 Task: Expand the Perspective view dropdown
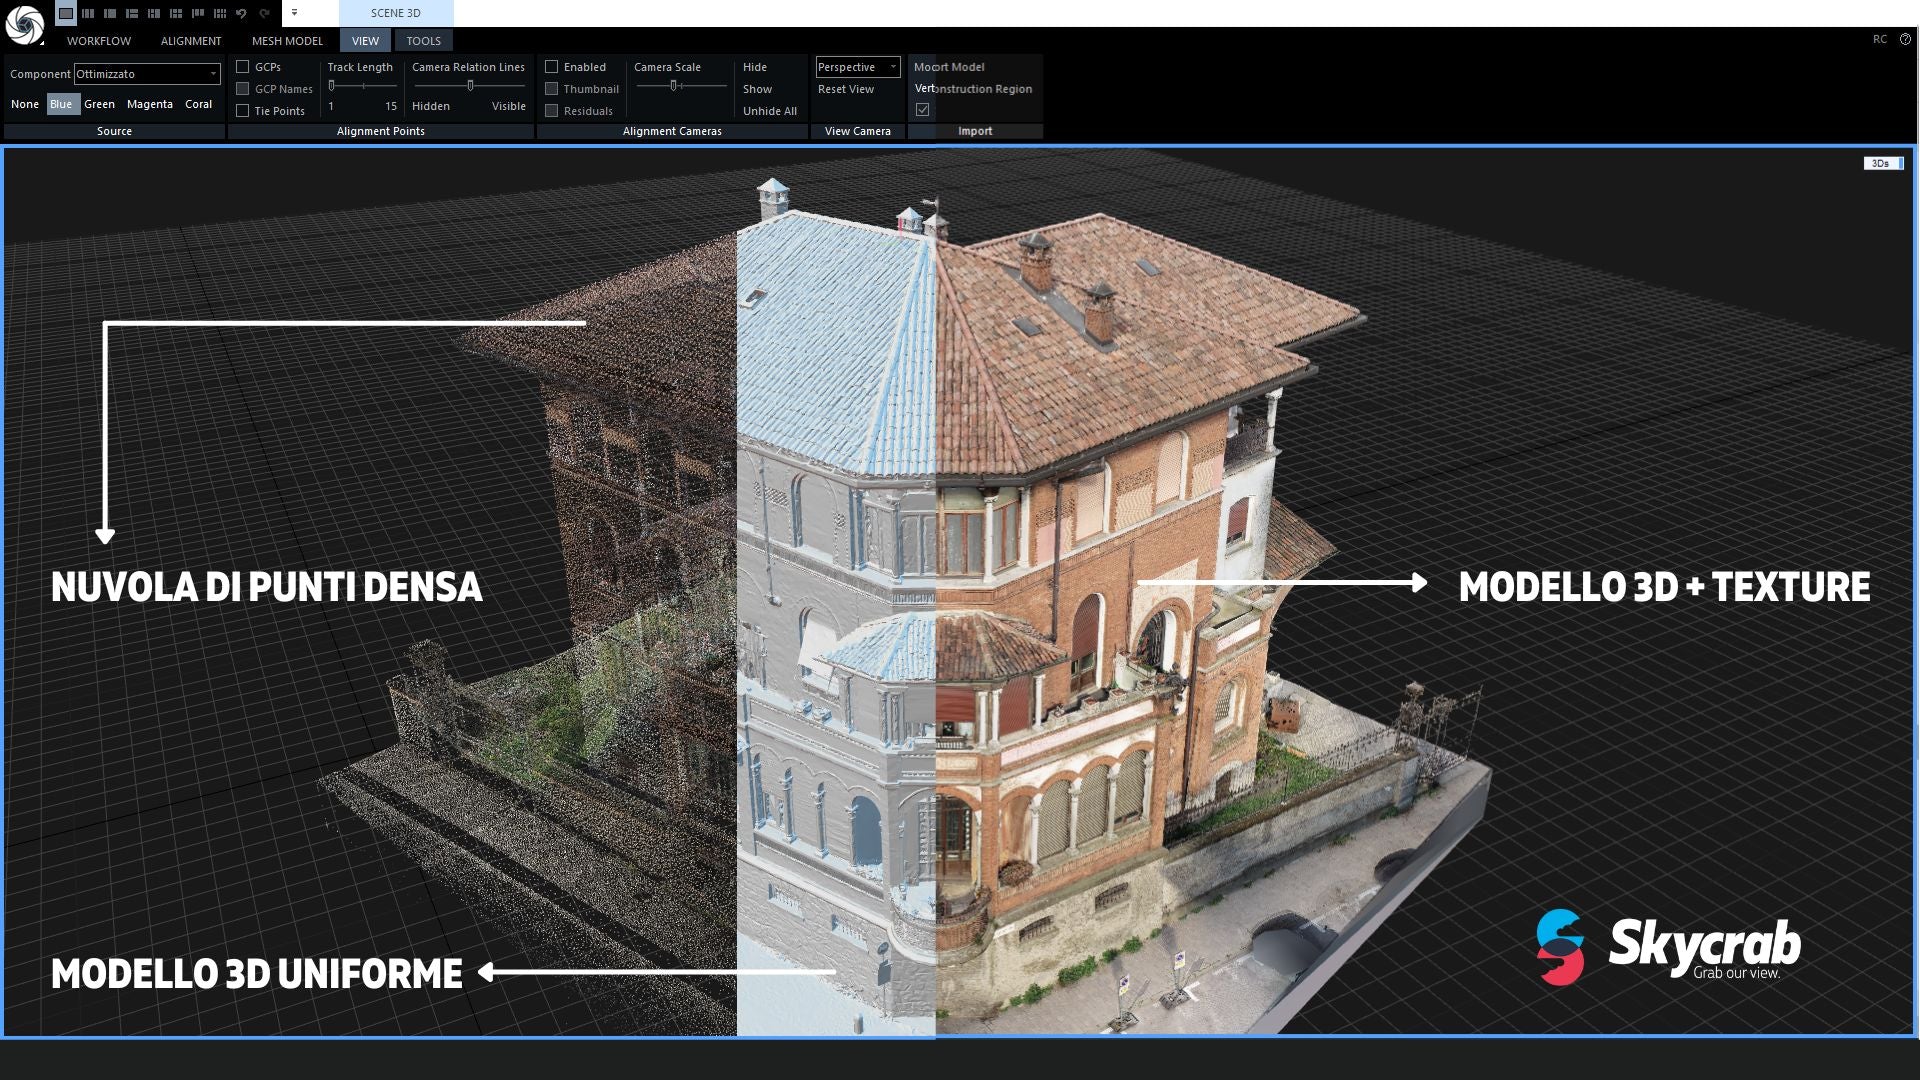tap(857, 67)
